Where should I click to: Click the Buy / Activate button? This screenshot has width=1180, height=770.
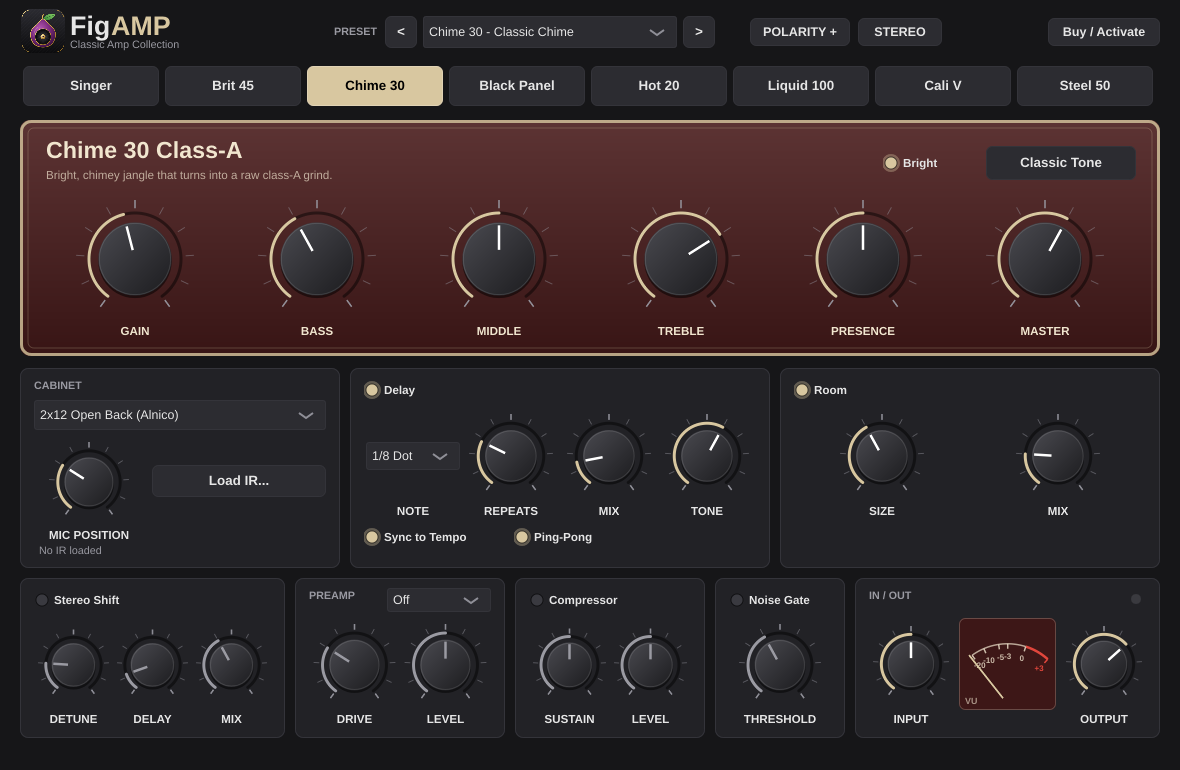(x=1103, y=32)
